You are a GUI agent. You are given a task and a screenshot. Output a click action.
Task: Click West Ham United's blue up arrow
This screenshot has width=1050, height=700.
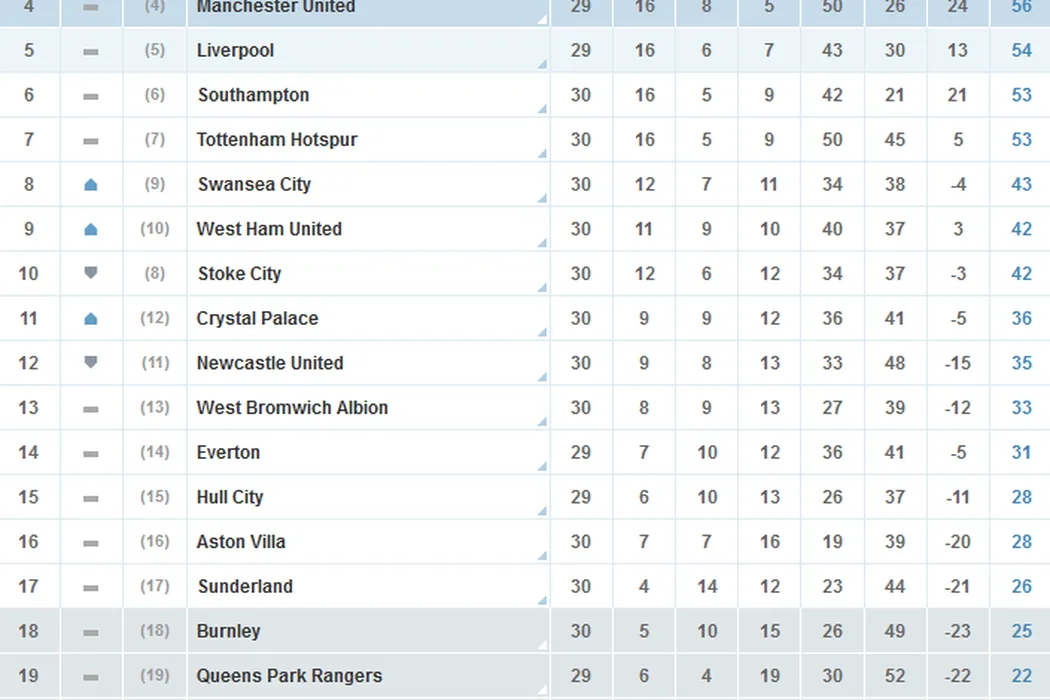[91, 229]
